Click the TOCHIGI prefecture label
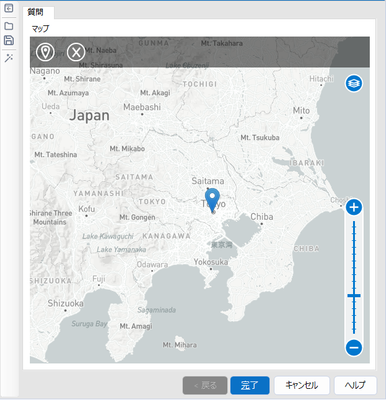Viewport: 386px width, 400px height. (200, 84)
